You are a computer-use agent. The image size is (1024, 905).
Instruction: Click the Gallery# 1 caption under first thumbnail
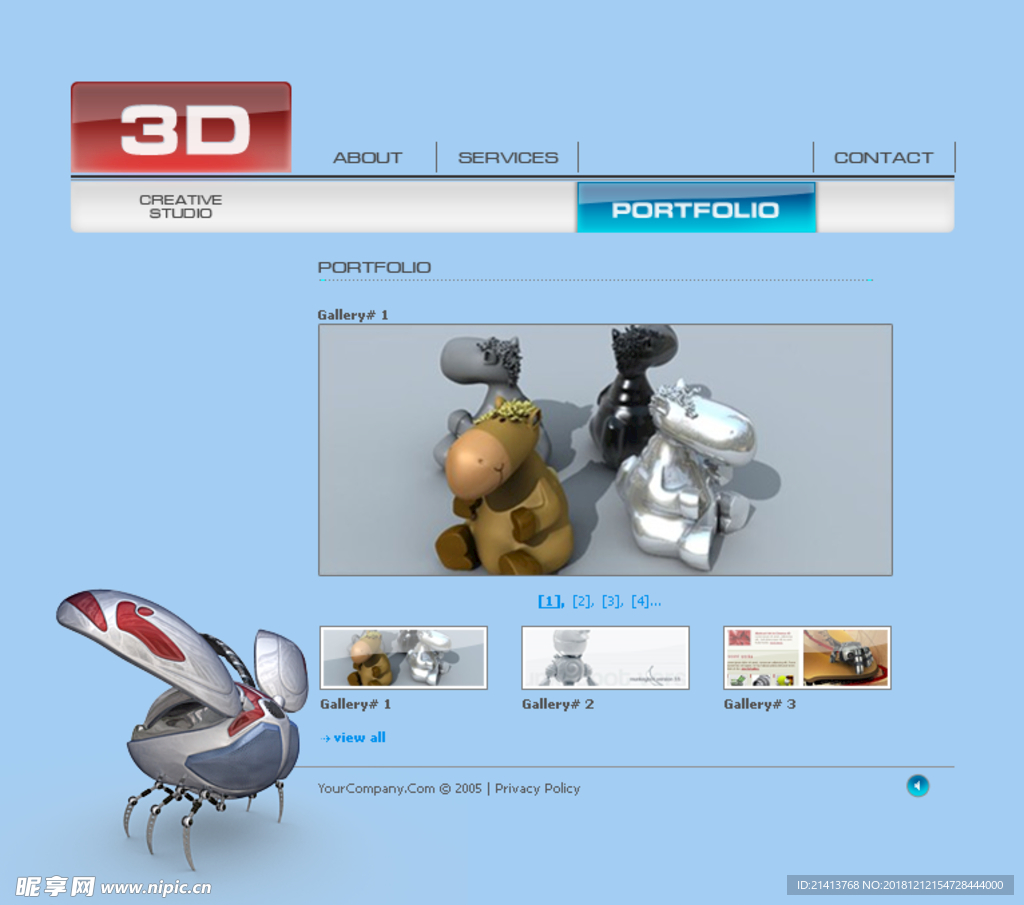tap(355, 705)
